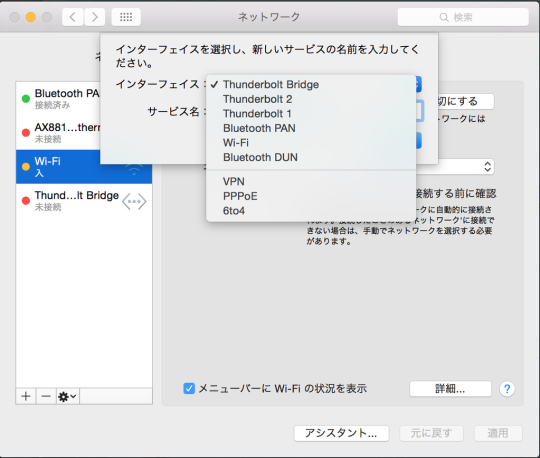This screenshot has height=458, width=540.
Task: Click the forward navigation arrow
Action: [x=94, y=17]
